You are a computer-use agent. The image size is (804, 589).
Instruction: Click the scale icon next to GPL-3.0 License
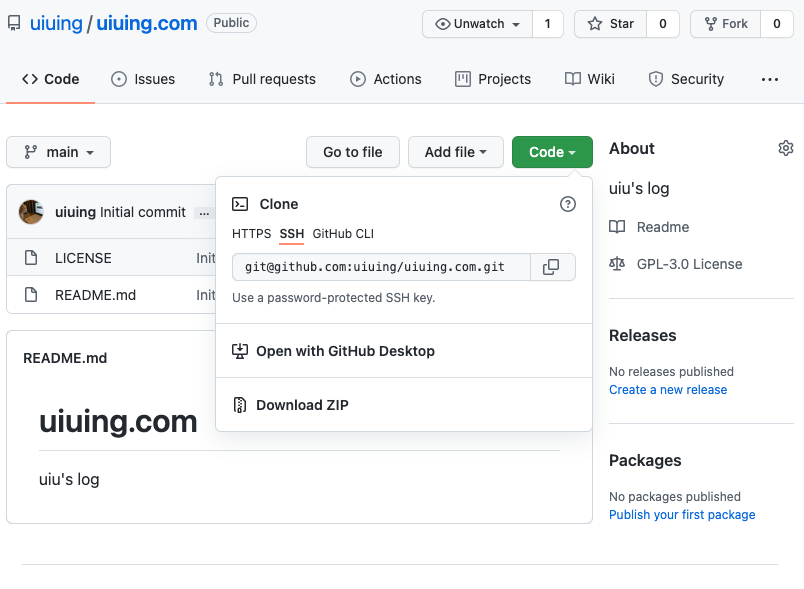coord(617,264)
